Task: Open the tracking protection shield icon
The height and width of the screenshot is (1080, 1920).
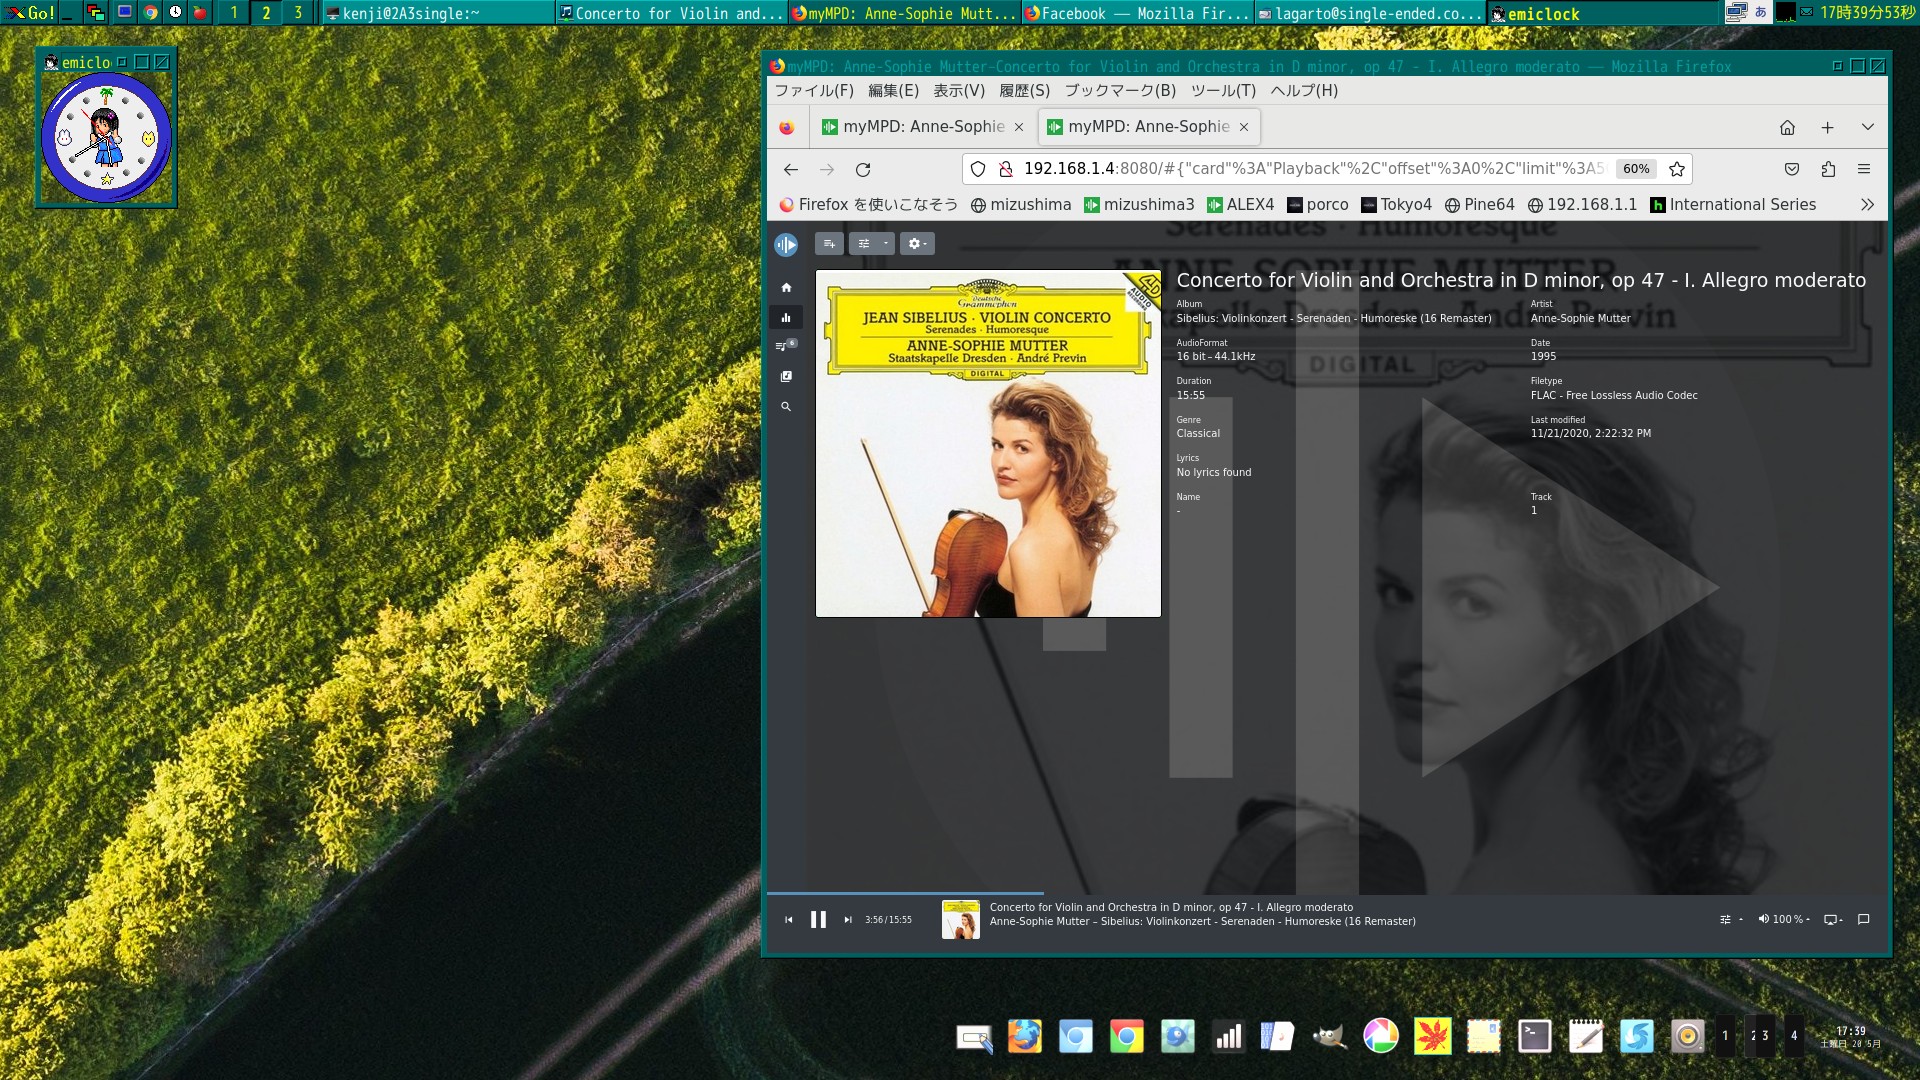Action: 978,169
